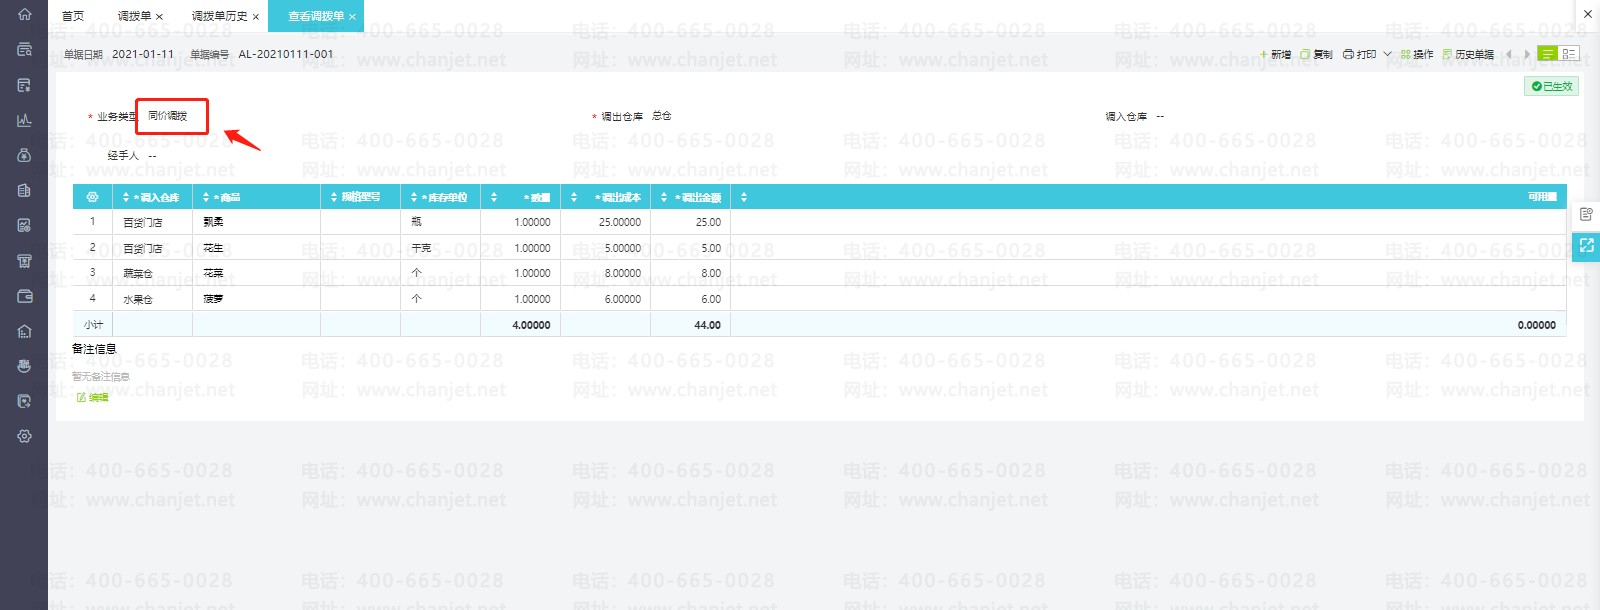Open the second sidebar module icon
Screen dimensions: 1600x610
[24, 49]
